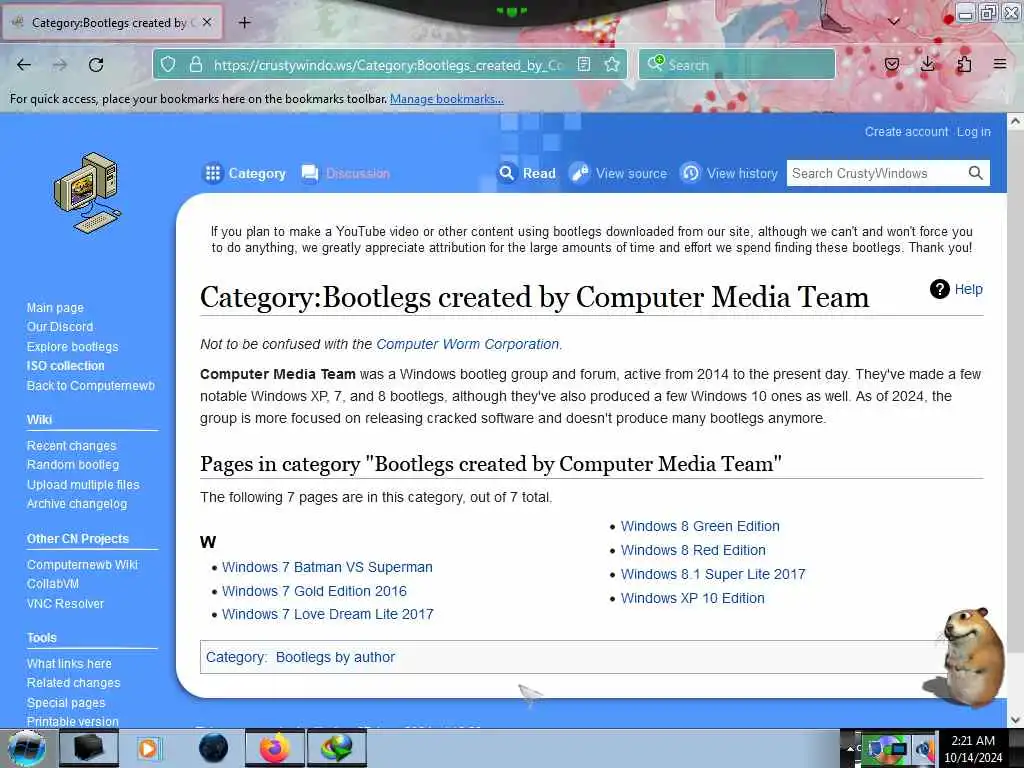The image size is (1024, 768).
Task: Open Special pages sidebar link
Action: click(66, 703)
